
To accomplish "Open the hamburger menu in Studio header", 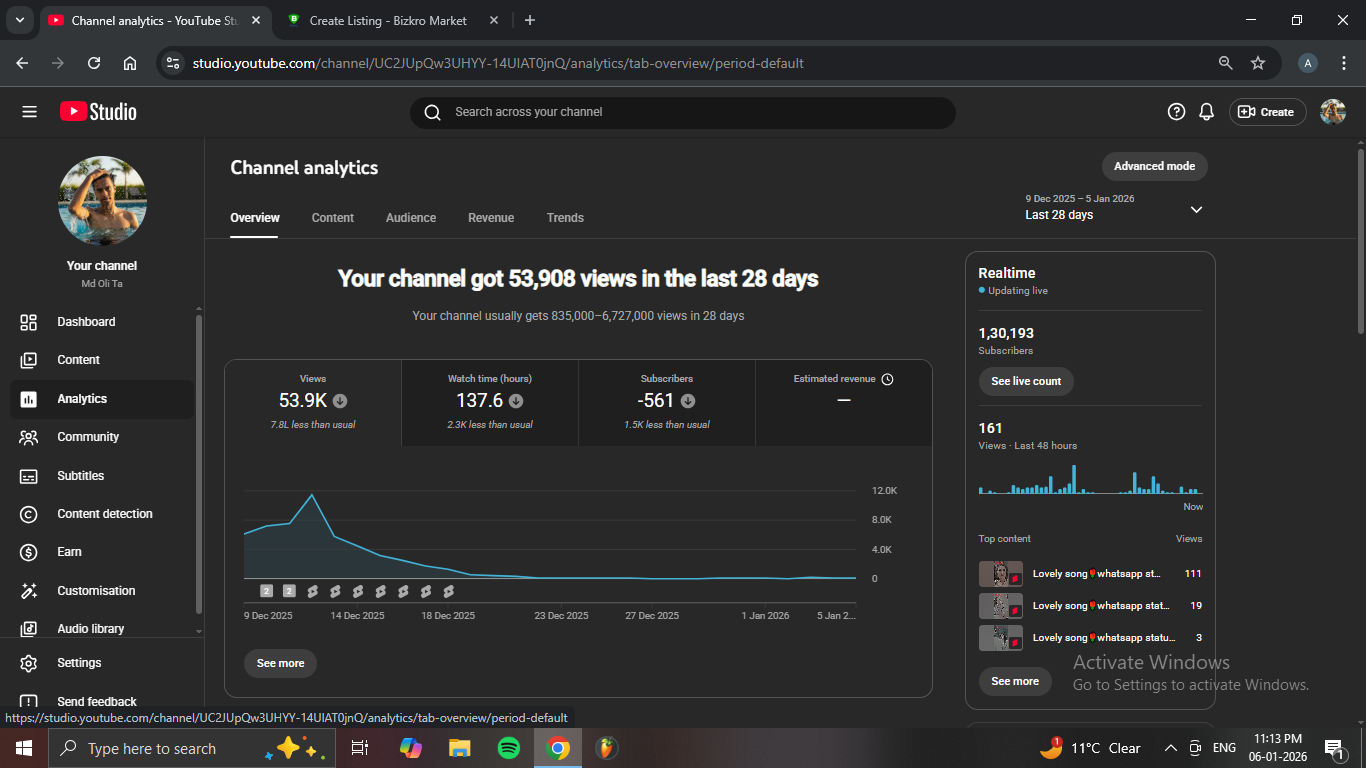I will point(29,112).
